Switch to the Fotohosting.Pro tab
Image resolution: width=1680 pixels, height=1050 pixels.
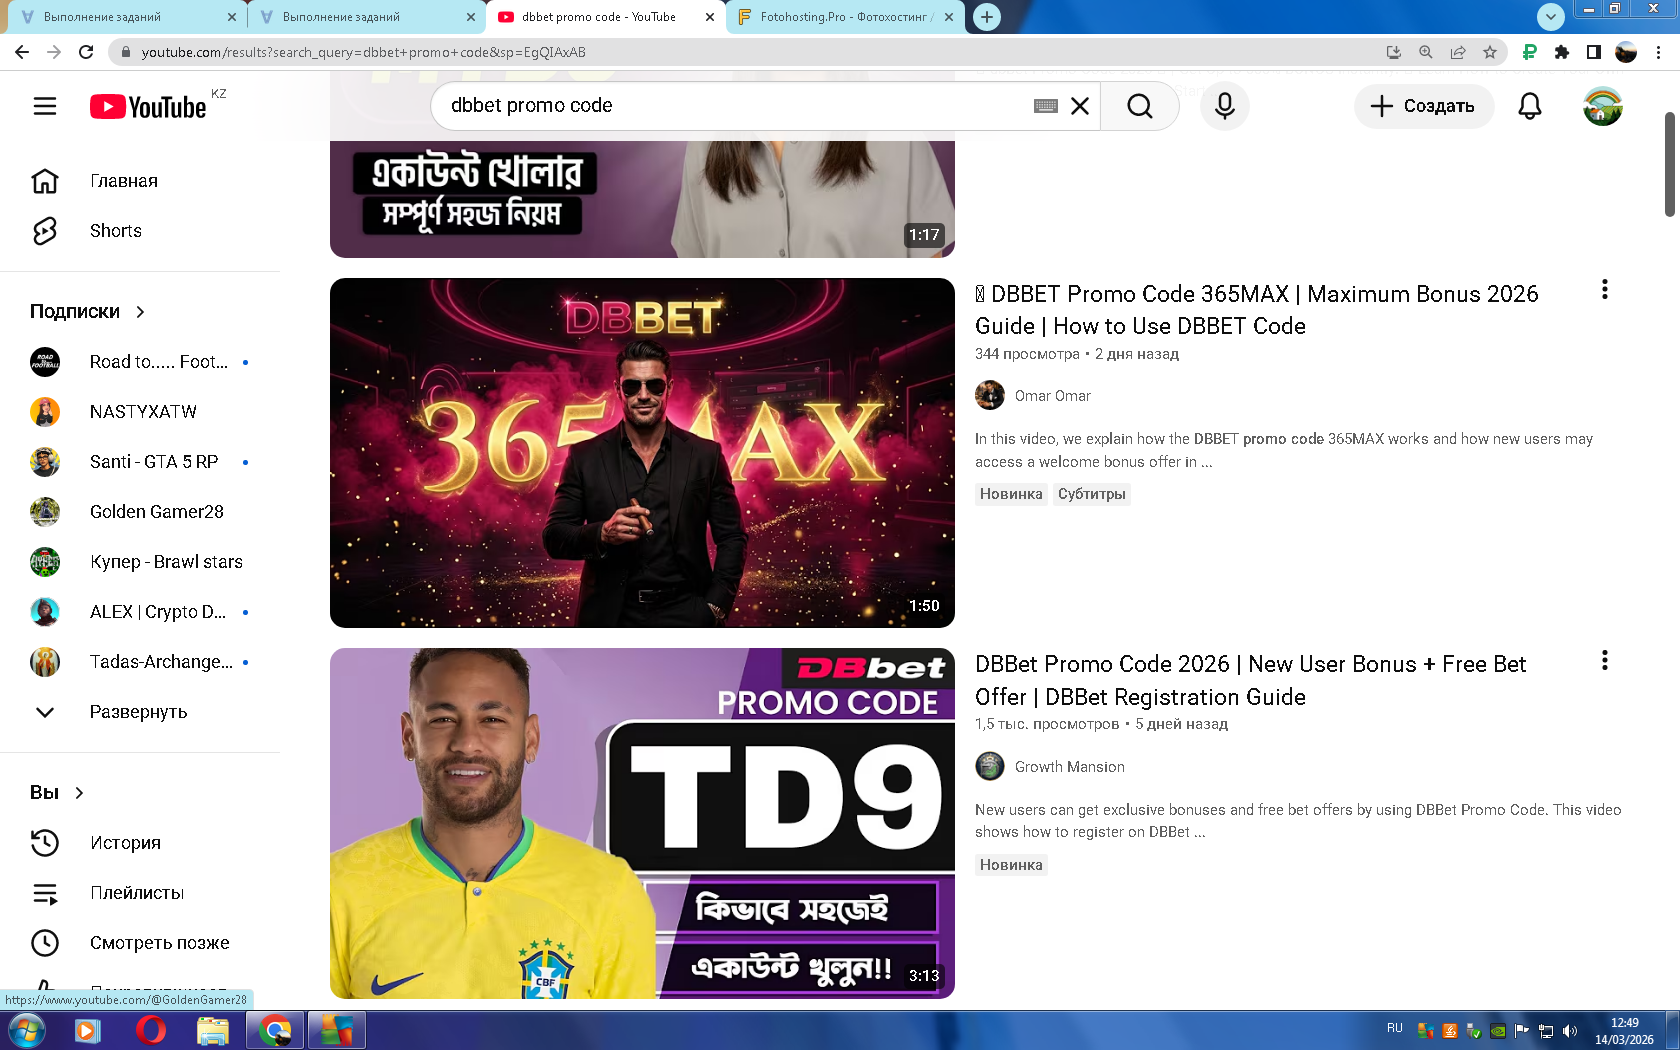(x=845, y=17)
